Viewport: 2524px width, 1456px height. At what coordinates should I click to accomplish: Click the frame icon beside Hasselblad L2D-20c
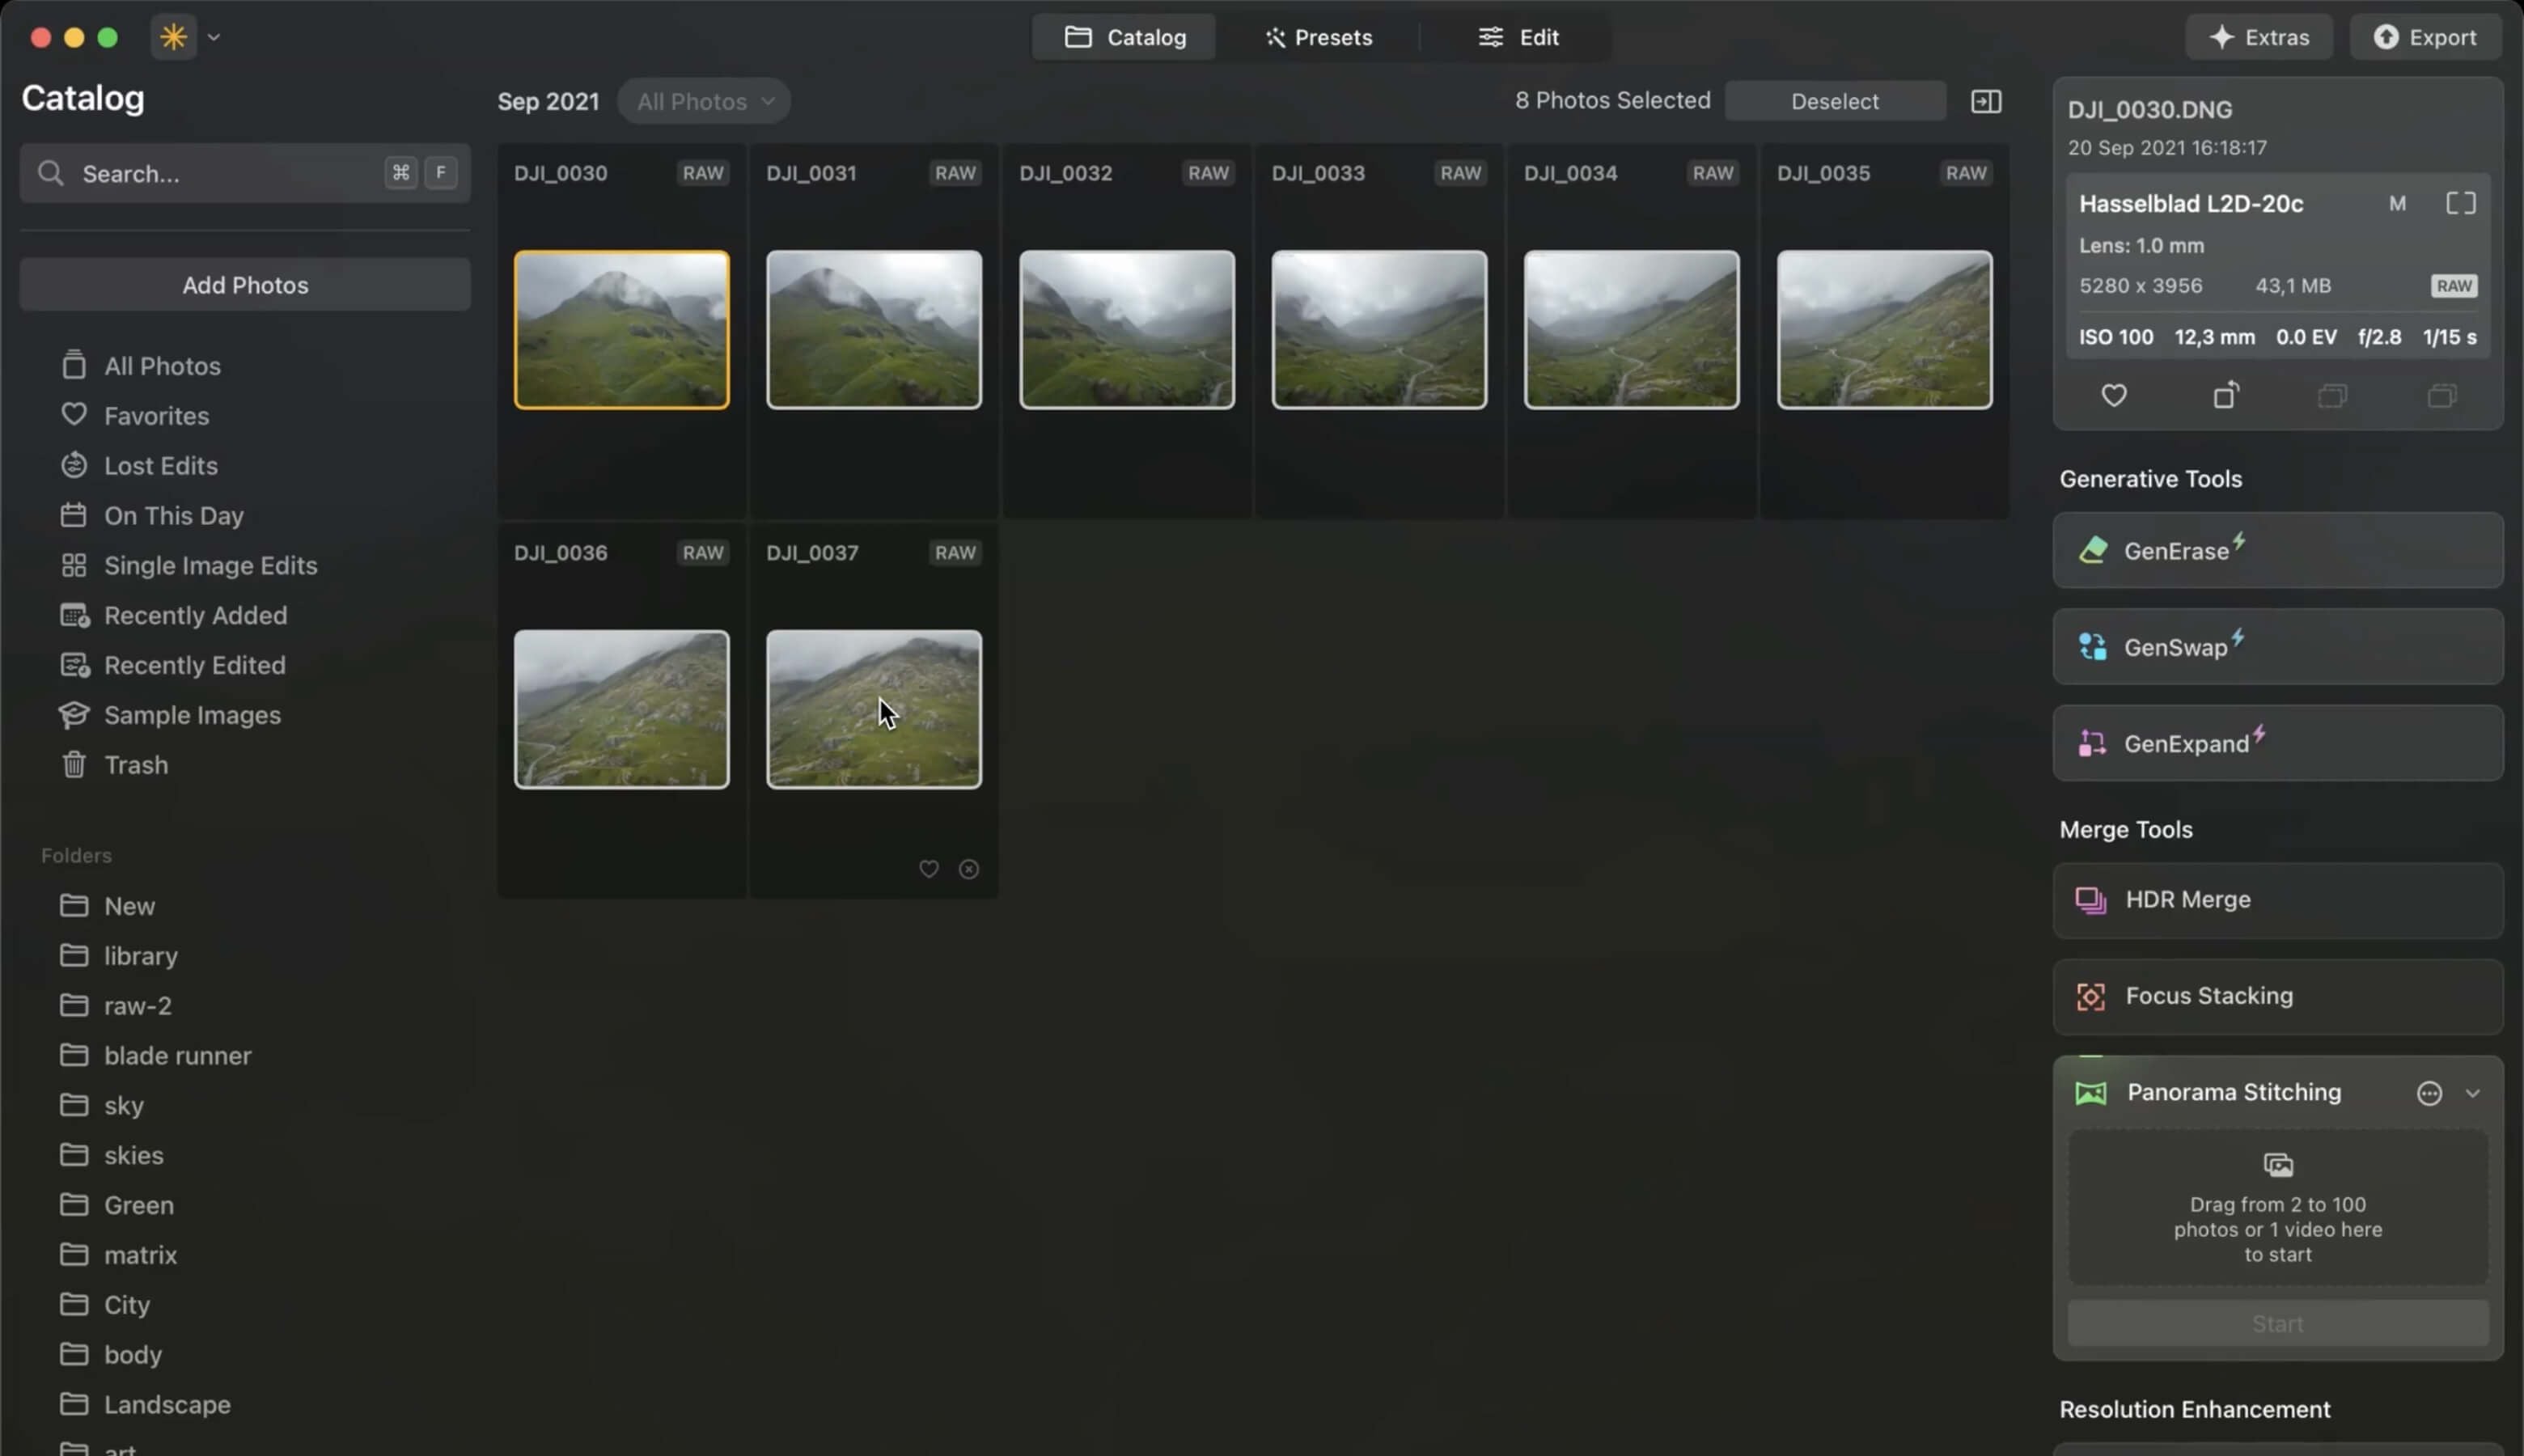(x=2460, y=204)
